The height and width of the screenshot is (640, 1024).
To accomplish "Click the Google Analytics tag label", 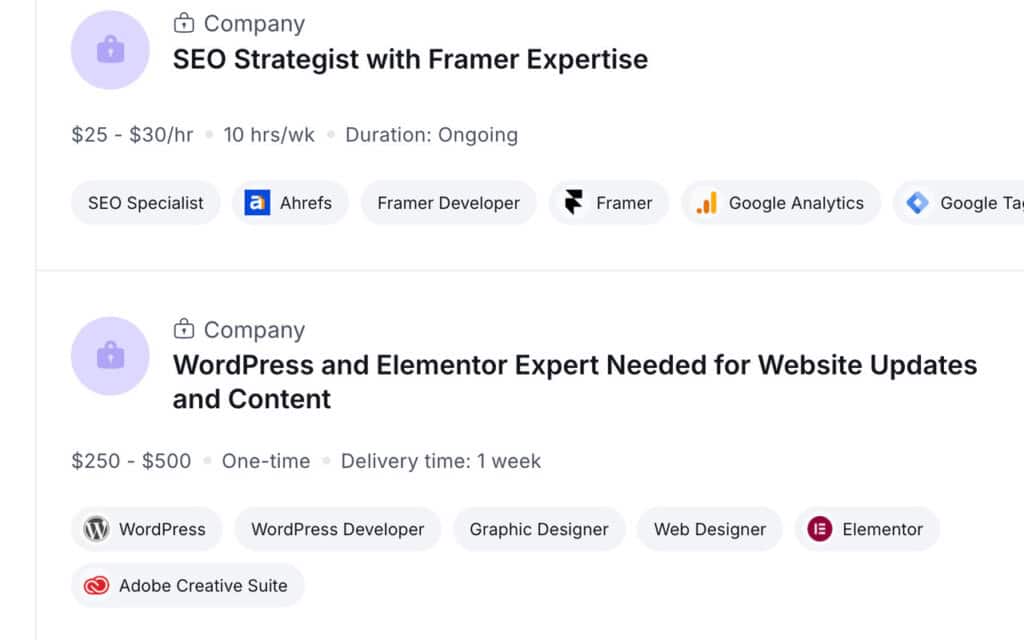I will 796,203.
